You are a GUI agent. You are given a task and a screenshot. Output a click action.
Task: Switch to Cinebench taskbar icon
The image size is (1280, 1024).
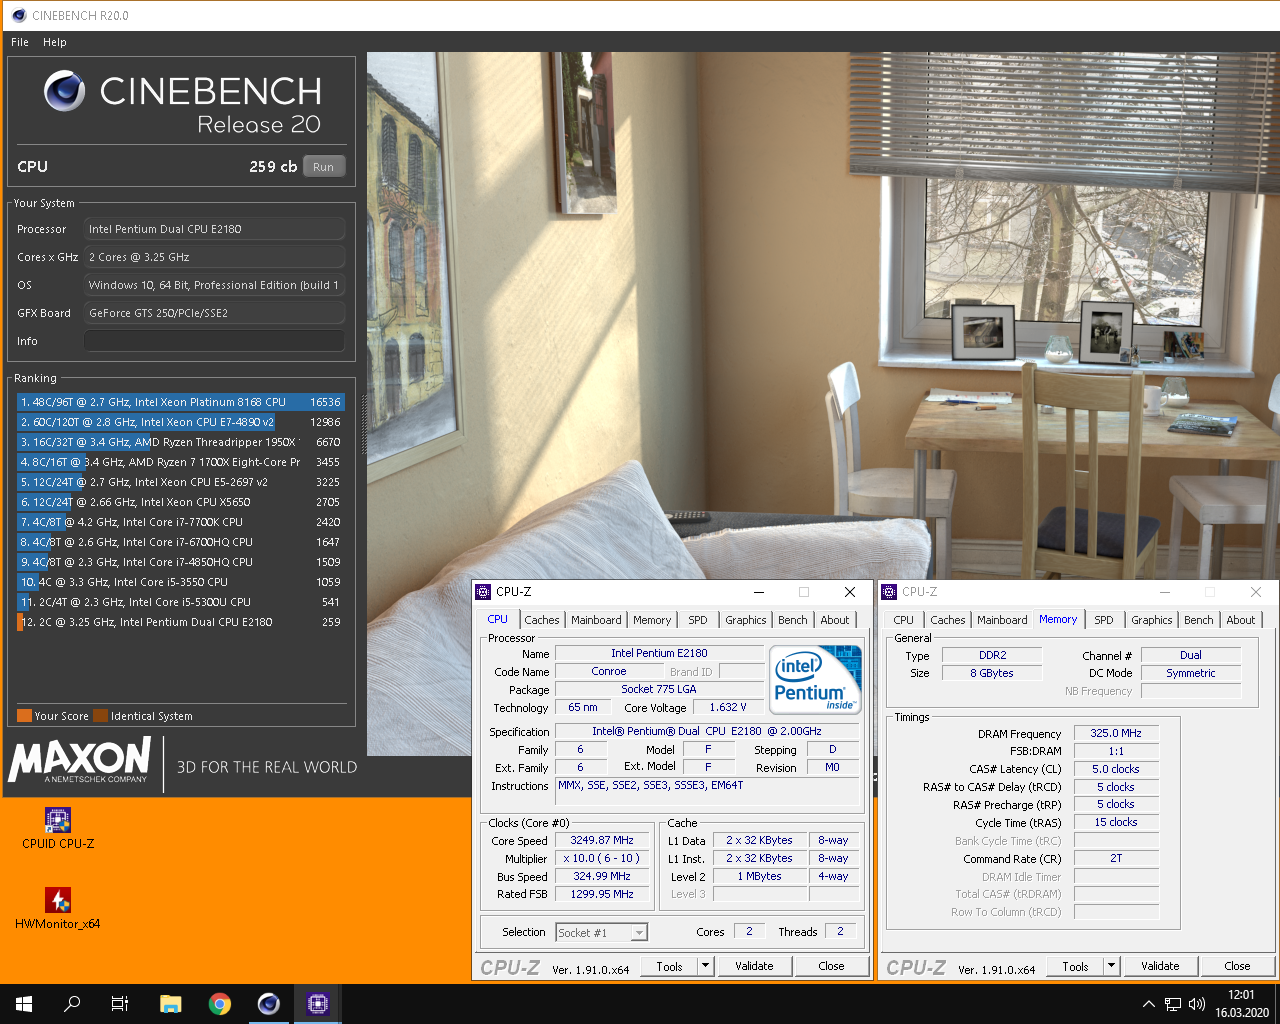point(268,1004)
